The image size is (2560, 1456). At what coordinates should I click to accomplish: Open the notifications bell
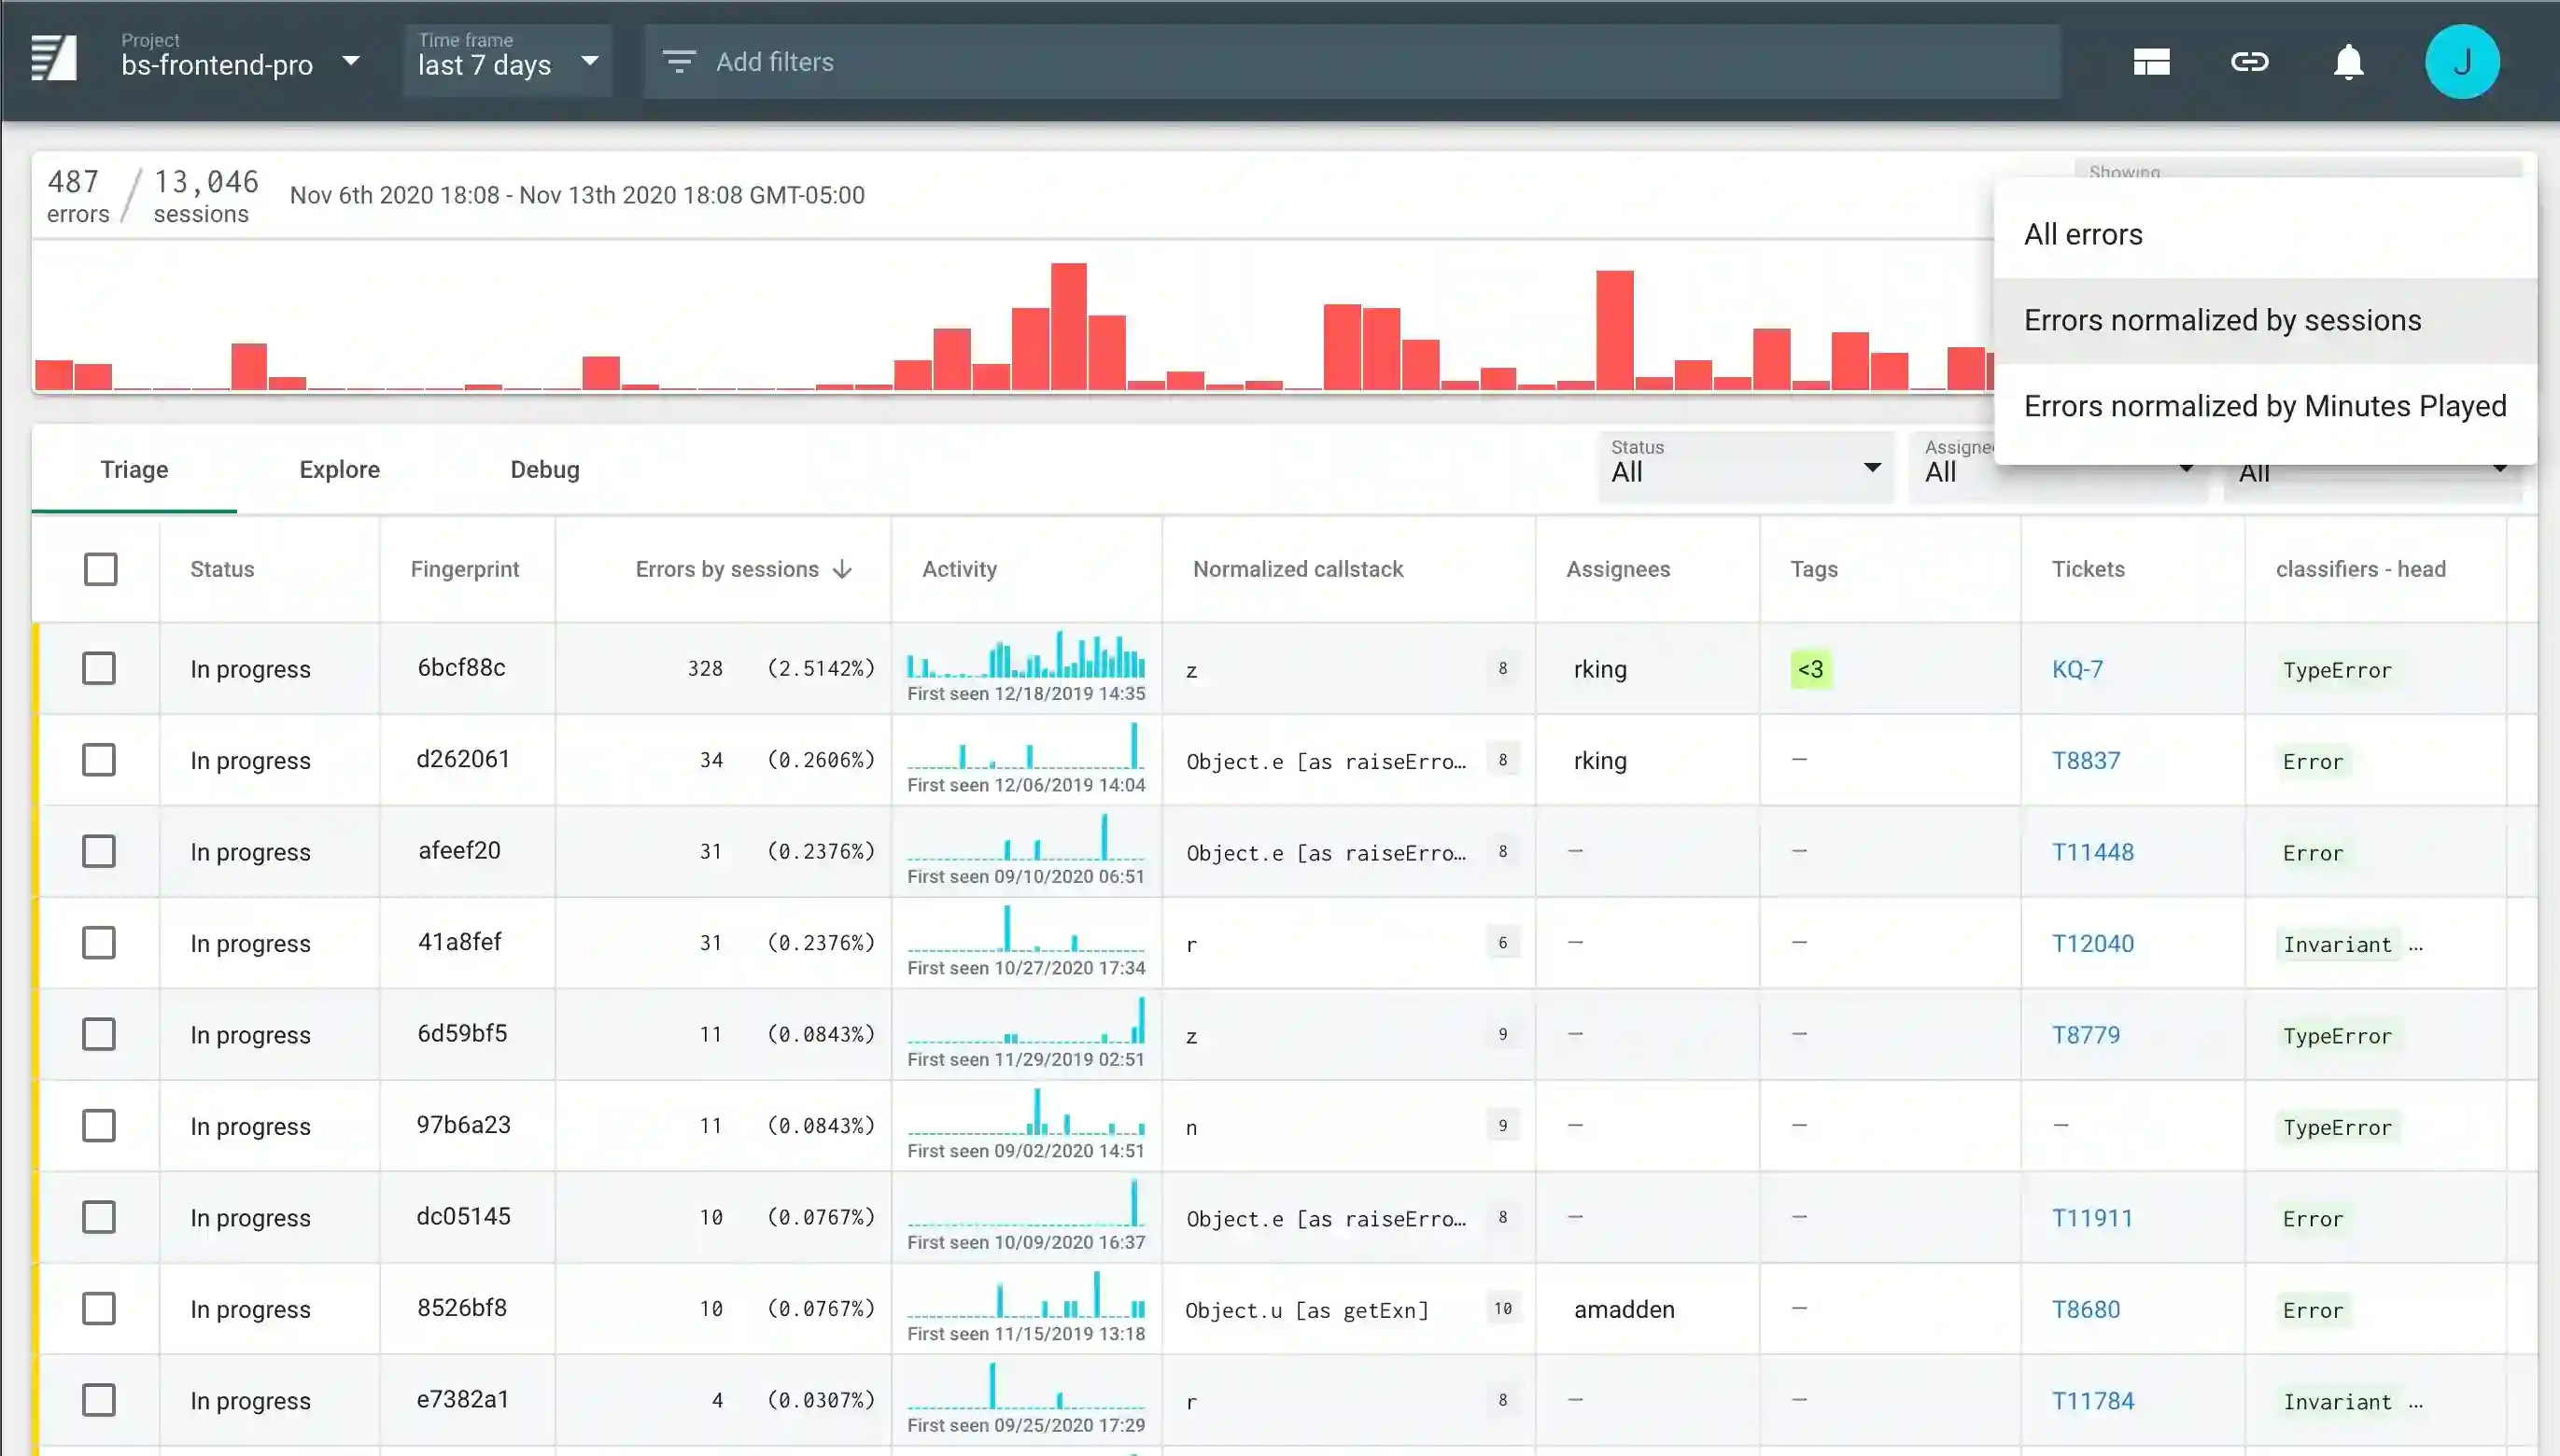(x=2348, y=62)
